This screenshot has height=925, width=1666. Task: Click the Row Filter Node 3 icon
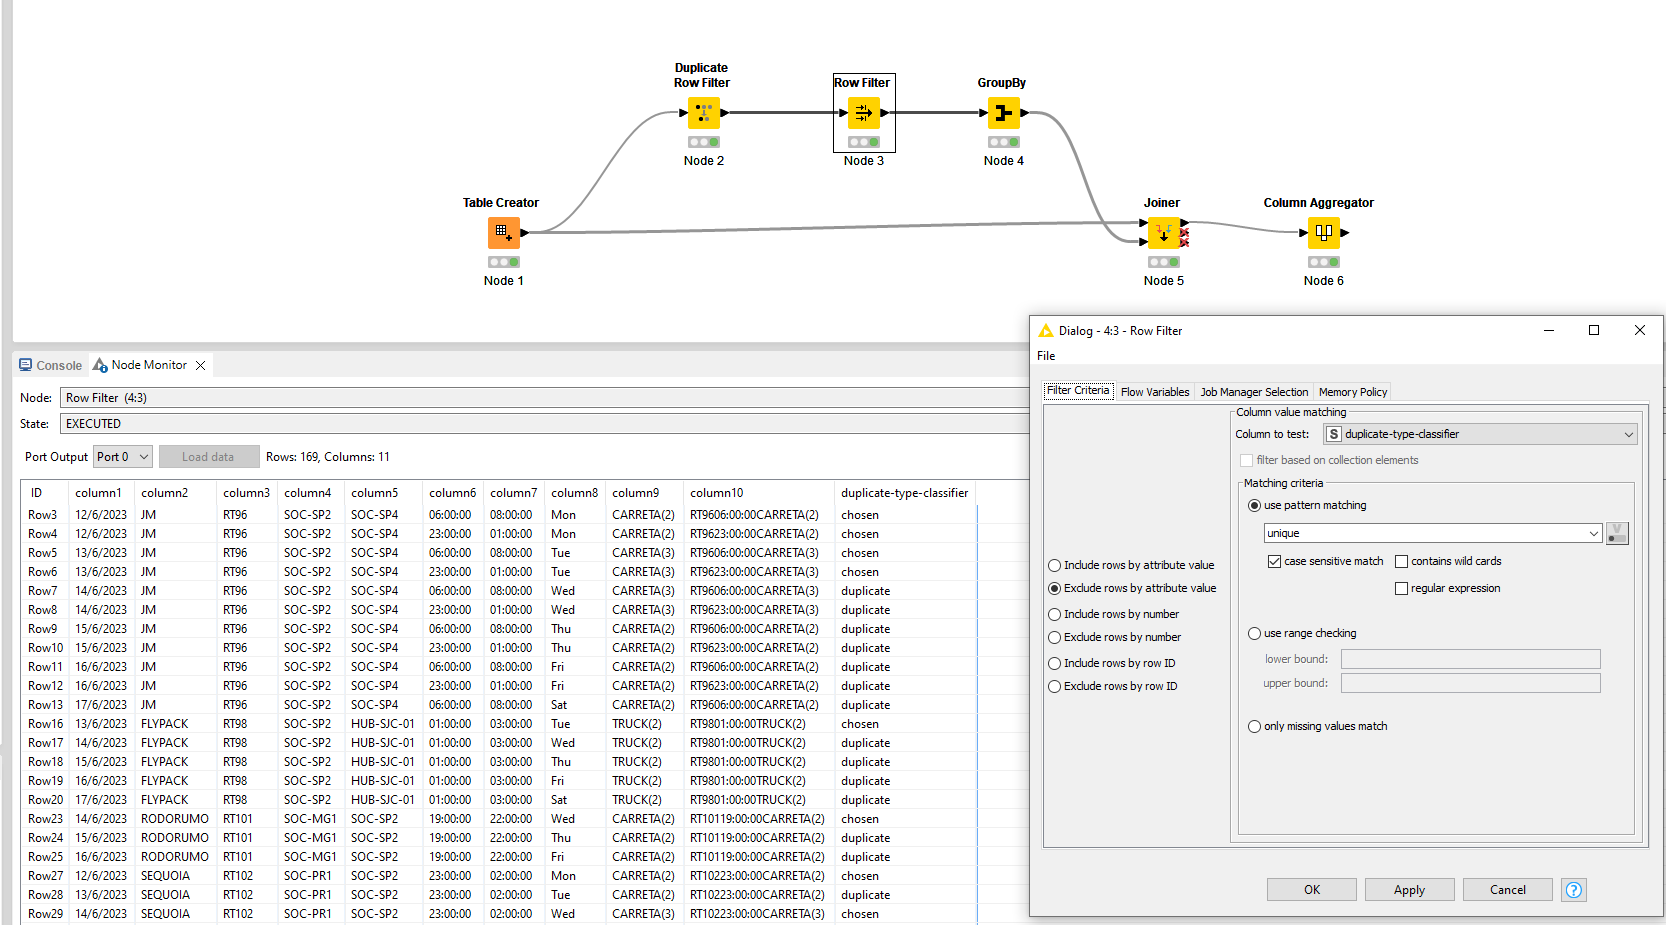[x=864, y=113]
